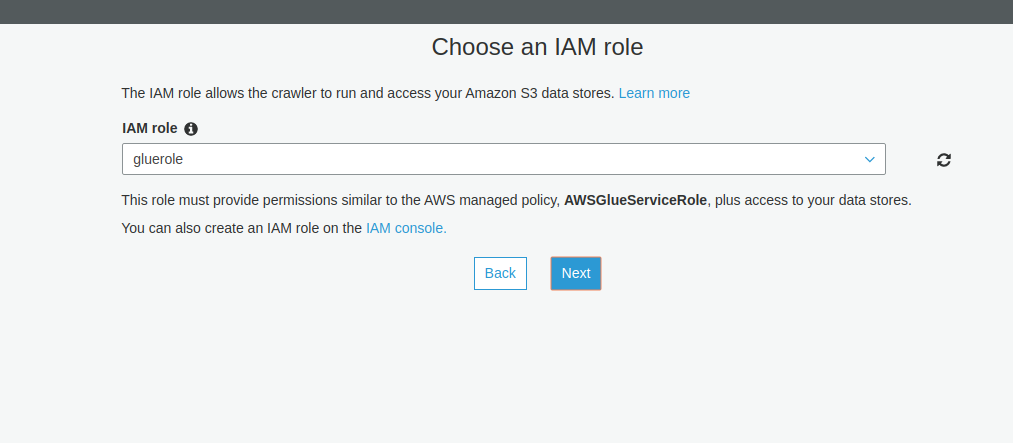The width and height of the screenshot is (1013, 443).
Task: Click the 'Amazon S3 data stores' phrase
Action: (539, 93)
